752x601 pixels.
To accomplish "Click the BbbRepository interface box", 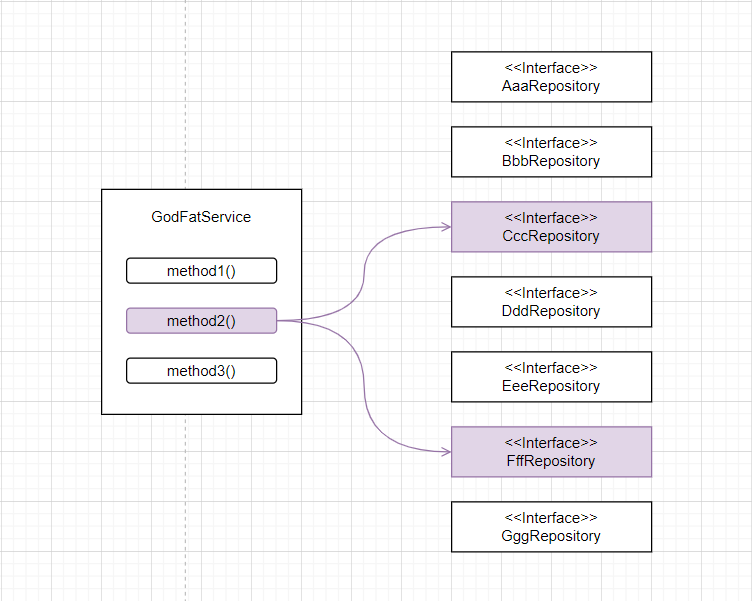I will coord(551,152).
